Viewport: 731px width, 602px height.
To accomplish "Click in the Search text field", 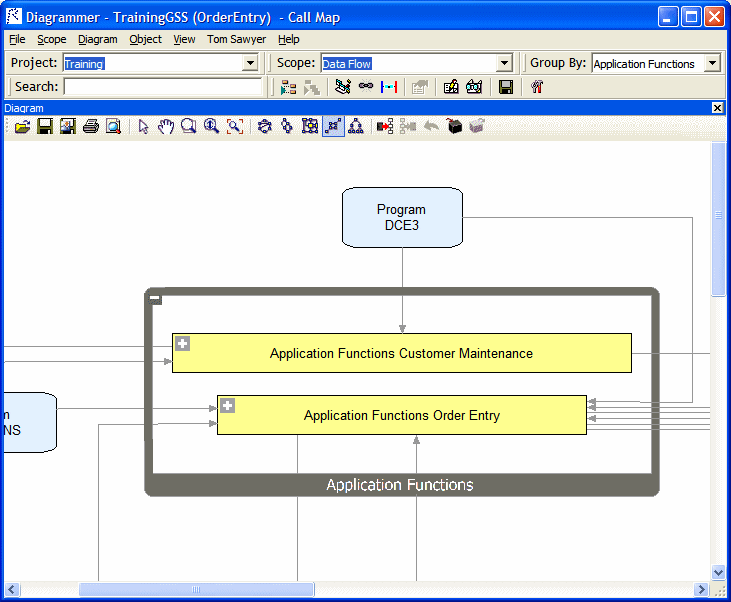I will (x=162, y=87).
